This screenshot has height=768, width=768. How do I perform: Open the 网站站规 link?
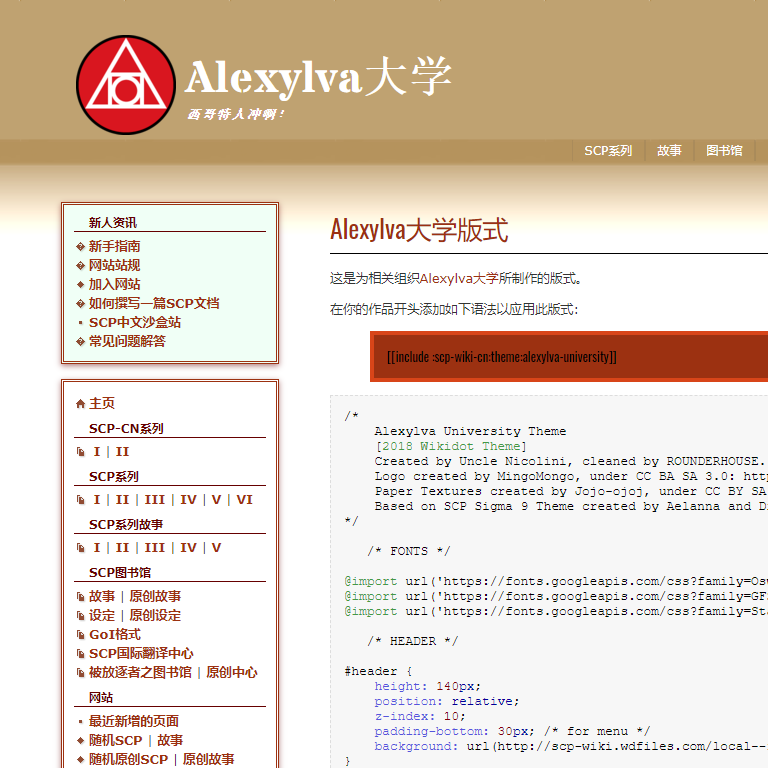114,265
